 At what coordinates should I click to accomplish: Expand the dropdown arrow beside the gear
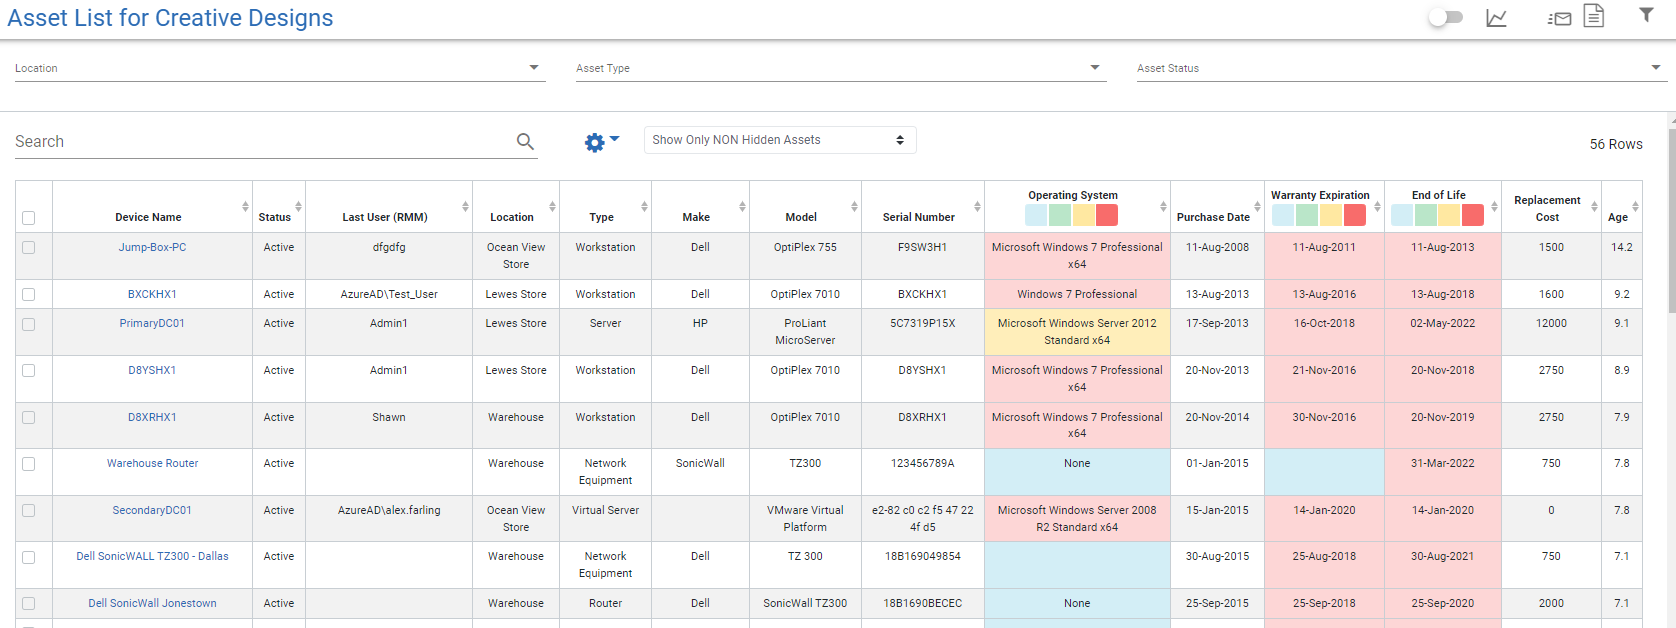pos(615,139)
